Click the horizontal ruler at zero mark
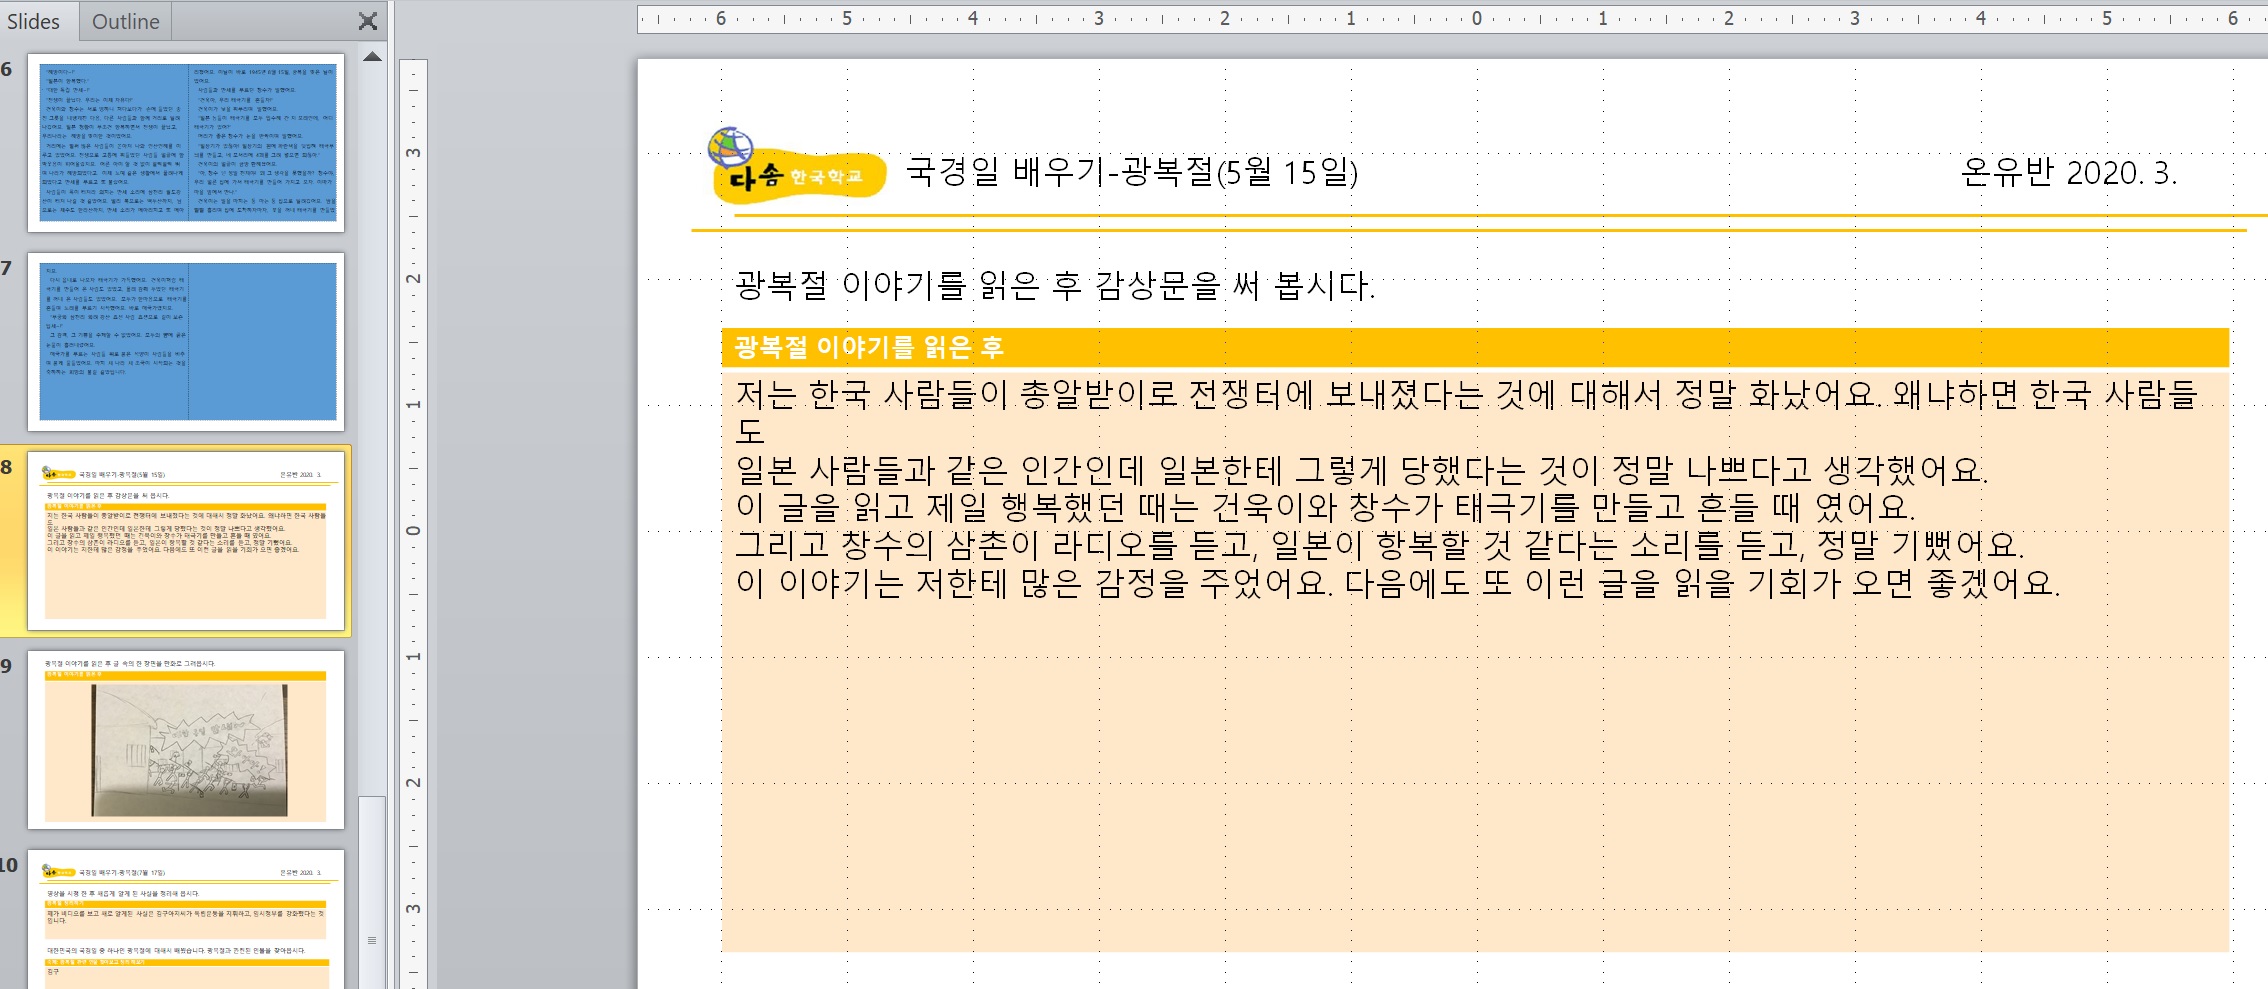 tap(1476, 18)
